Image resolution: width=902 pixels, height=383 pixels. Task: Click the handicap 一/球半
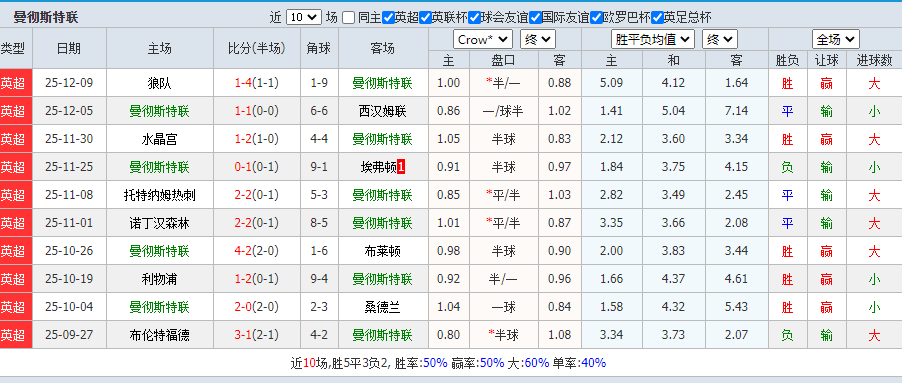[503, 112]
